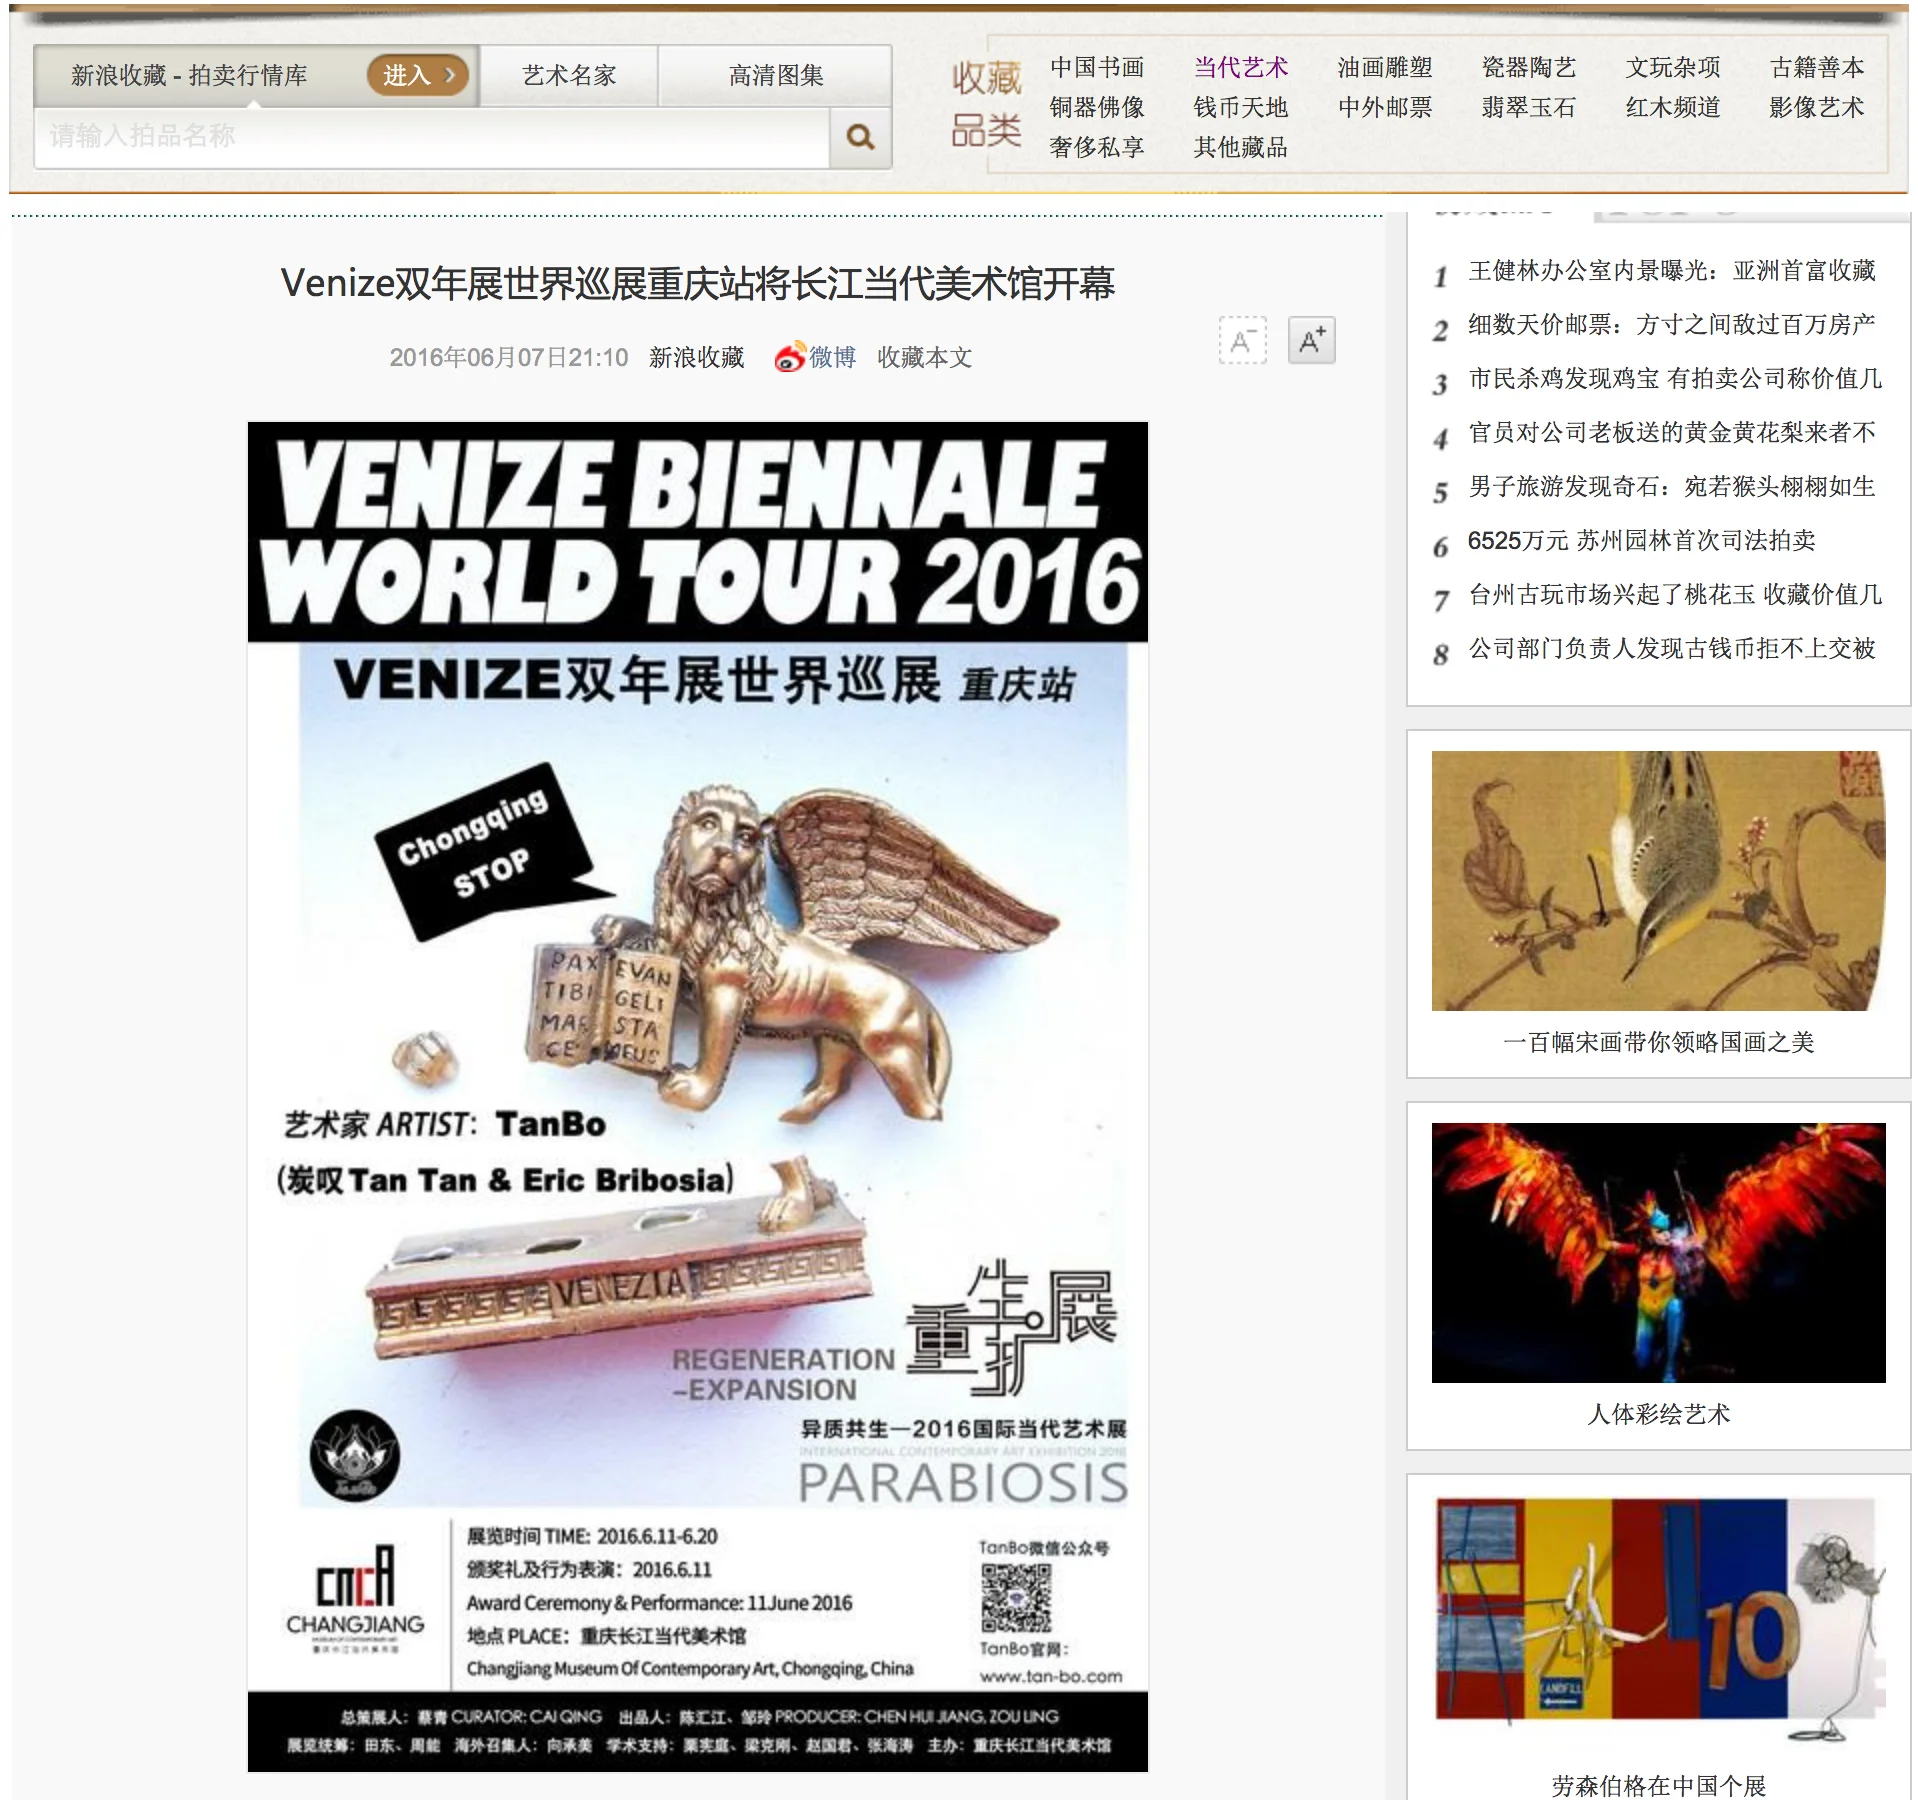Open 油画雕塑 category
Viewport: 1918px width, 1800px height.
click(x=1384, y=67)
